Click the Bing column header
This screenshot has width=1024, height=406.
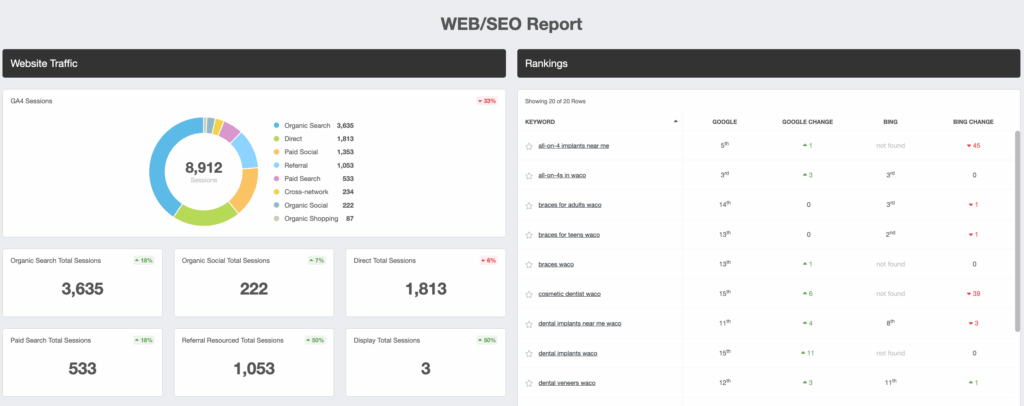[890, 122]
